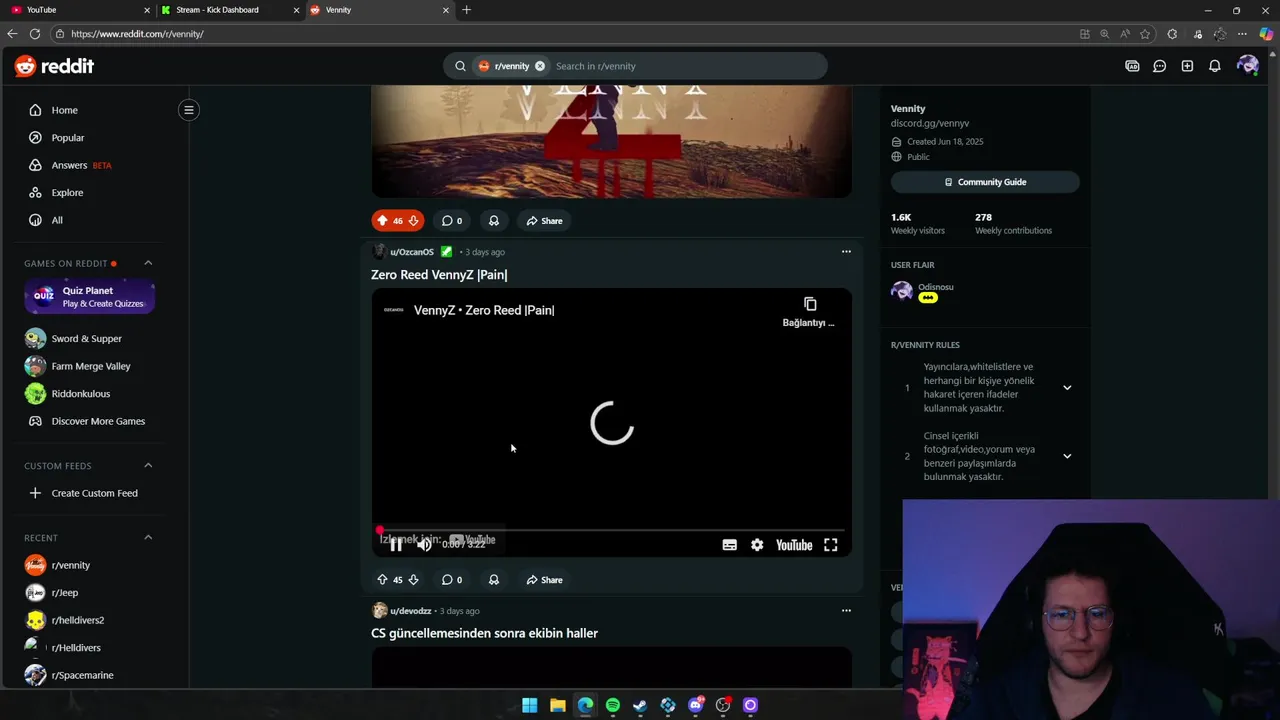Open OBS Studio from the taskbar
Image resolution: width=1280 pixels, height=720 pixels.
[x=722, y=705]
